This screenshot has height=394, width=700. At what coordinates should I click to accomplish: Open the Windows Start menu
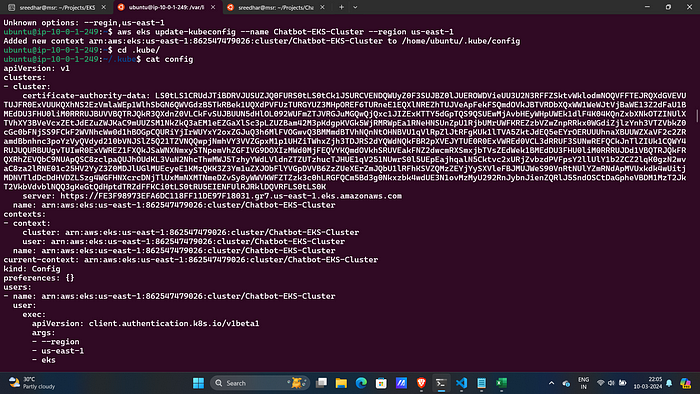[198, 383]
